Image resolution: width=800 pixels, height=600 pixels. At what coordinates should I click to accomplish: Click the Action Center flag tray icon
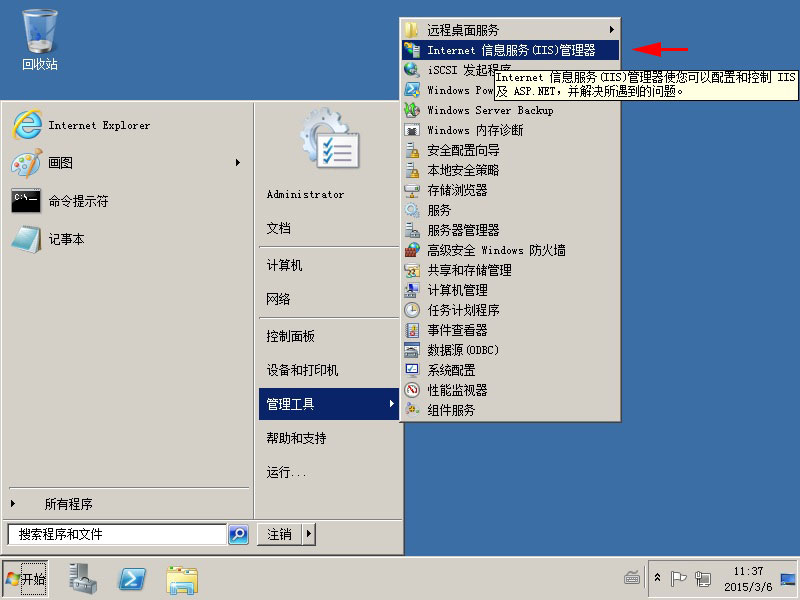coord(678,579)
